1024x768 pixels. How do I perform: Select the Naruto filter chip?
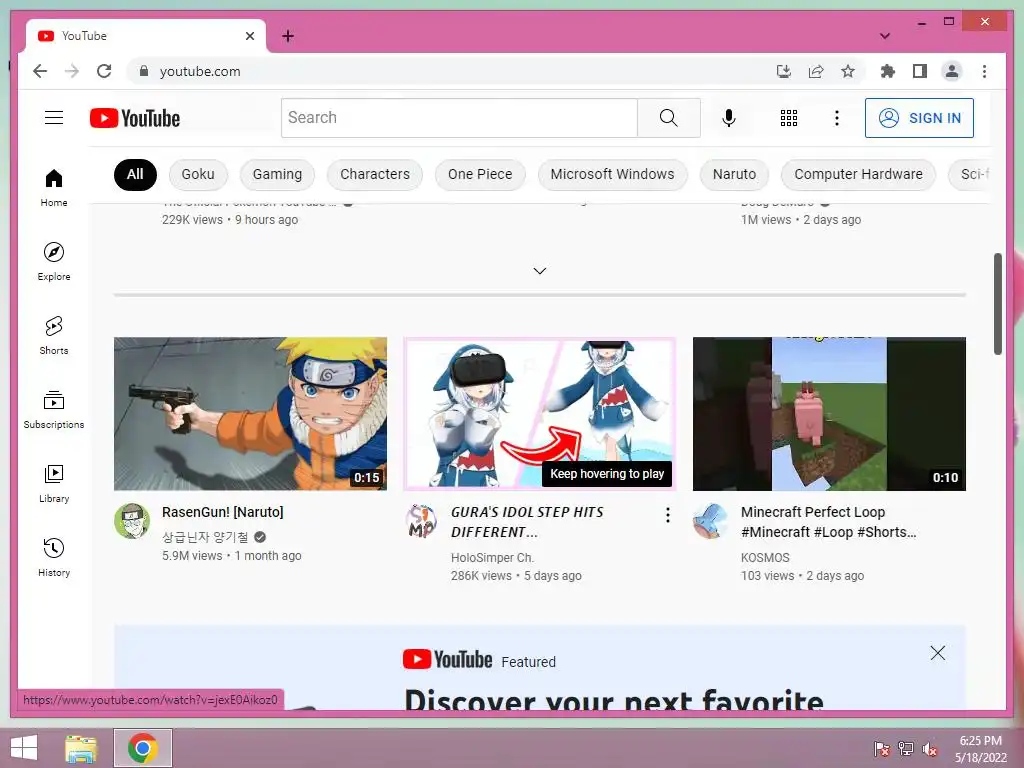point(734,174)
